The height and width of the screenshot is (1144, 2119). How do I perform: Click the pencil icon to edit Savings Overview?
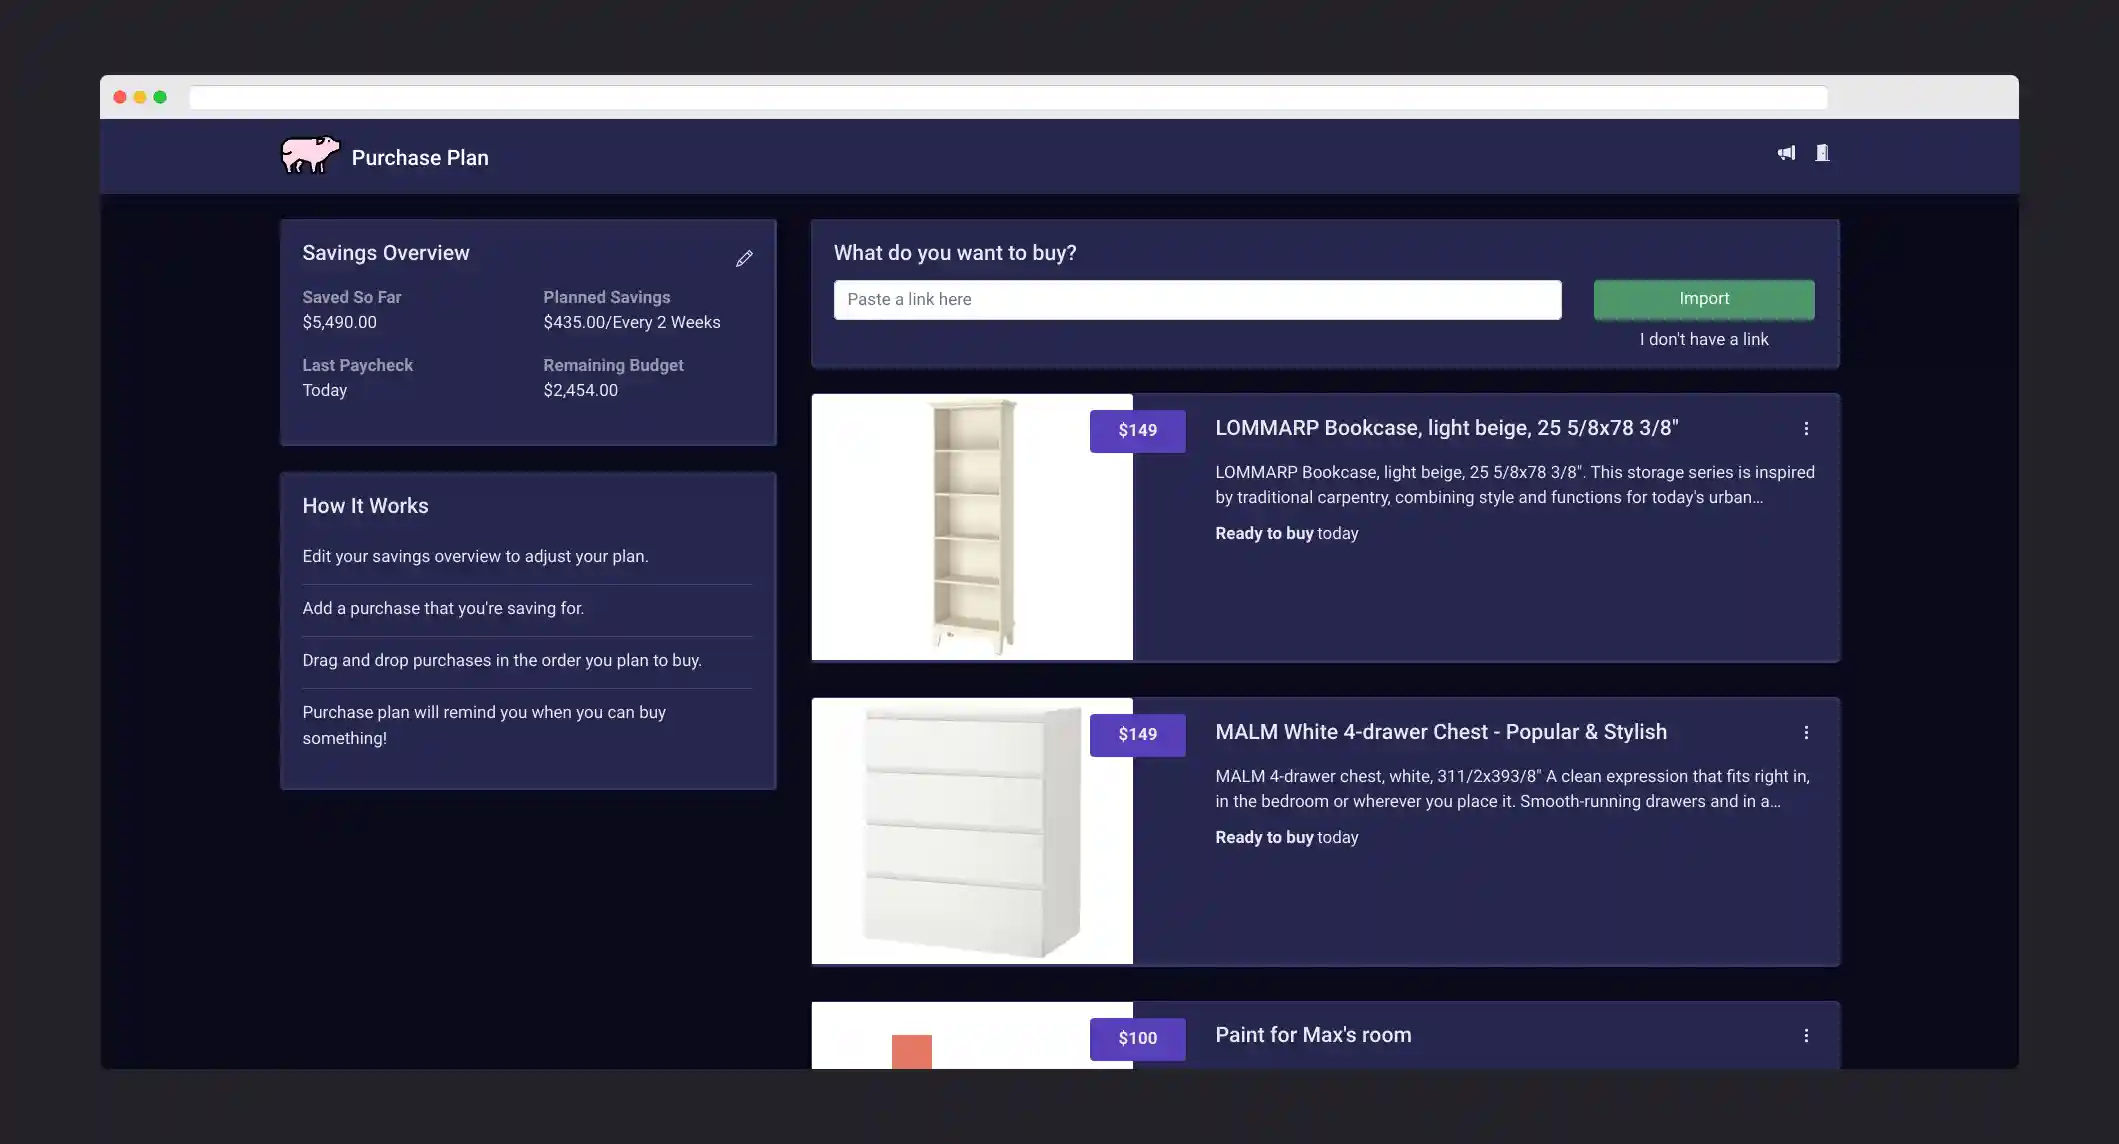coord(744,258)
